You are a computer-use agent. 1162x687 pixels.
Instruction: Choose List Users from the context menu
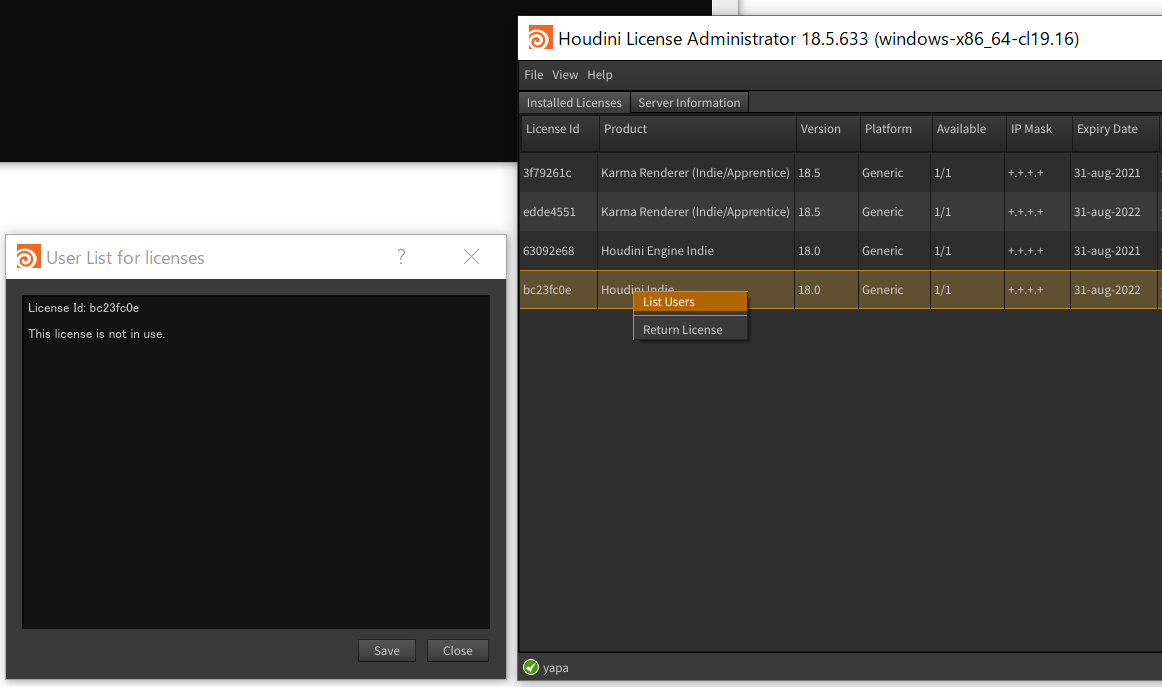pos(690,302)
